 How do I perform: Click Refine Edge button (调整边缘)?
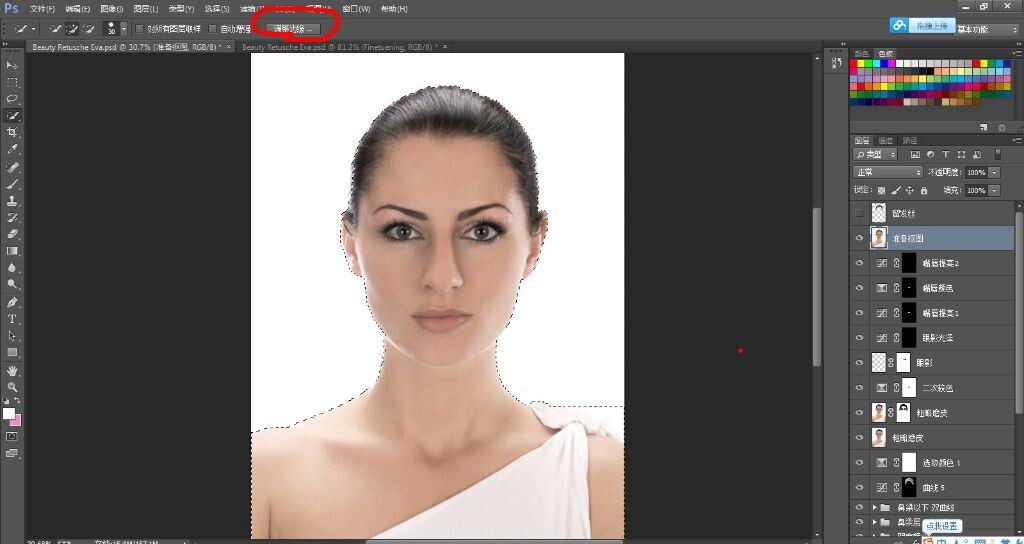coord(294,29)
